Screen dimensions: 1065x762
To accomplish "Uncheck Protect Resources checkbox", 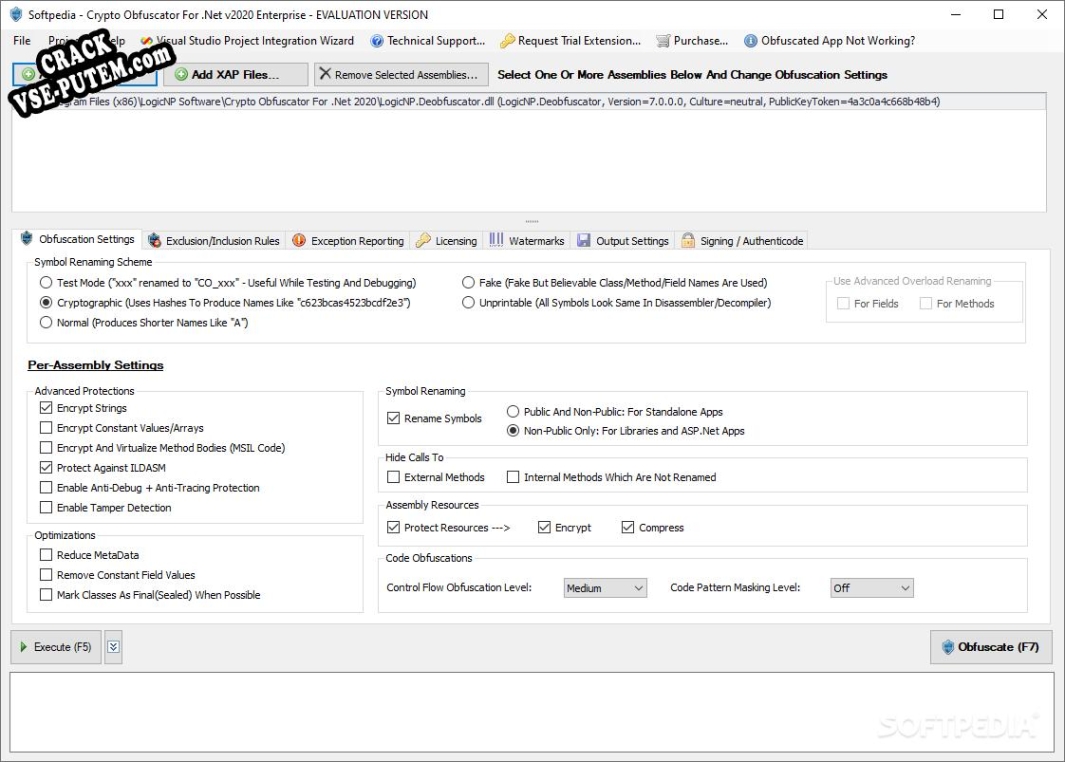I will [x=393, y=527].
